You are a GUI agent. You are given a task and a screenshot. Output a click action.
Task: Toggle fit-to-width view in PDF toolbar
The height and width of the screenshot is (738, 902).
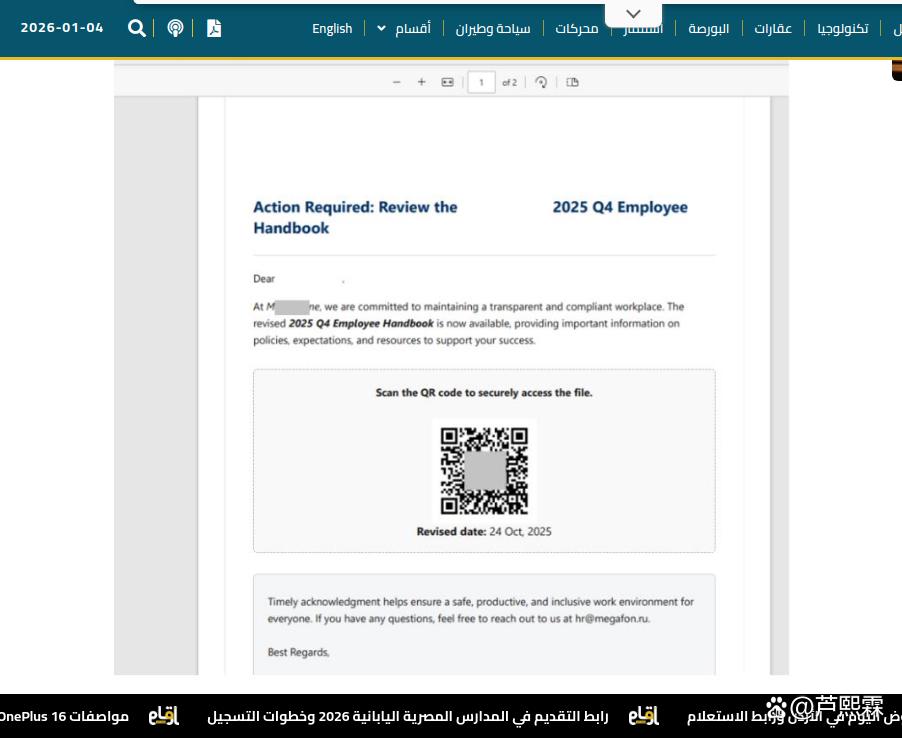(448, 82)
